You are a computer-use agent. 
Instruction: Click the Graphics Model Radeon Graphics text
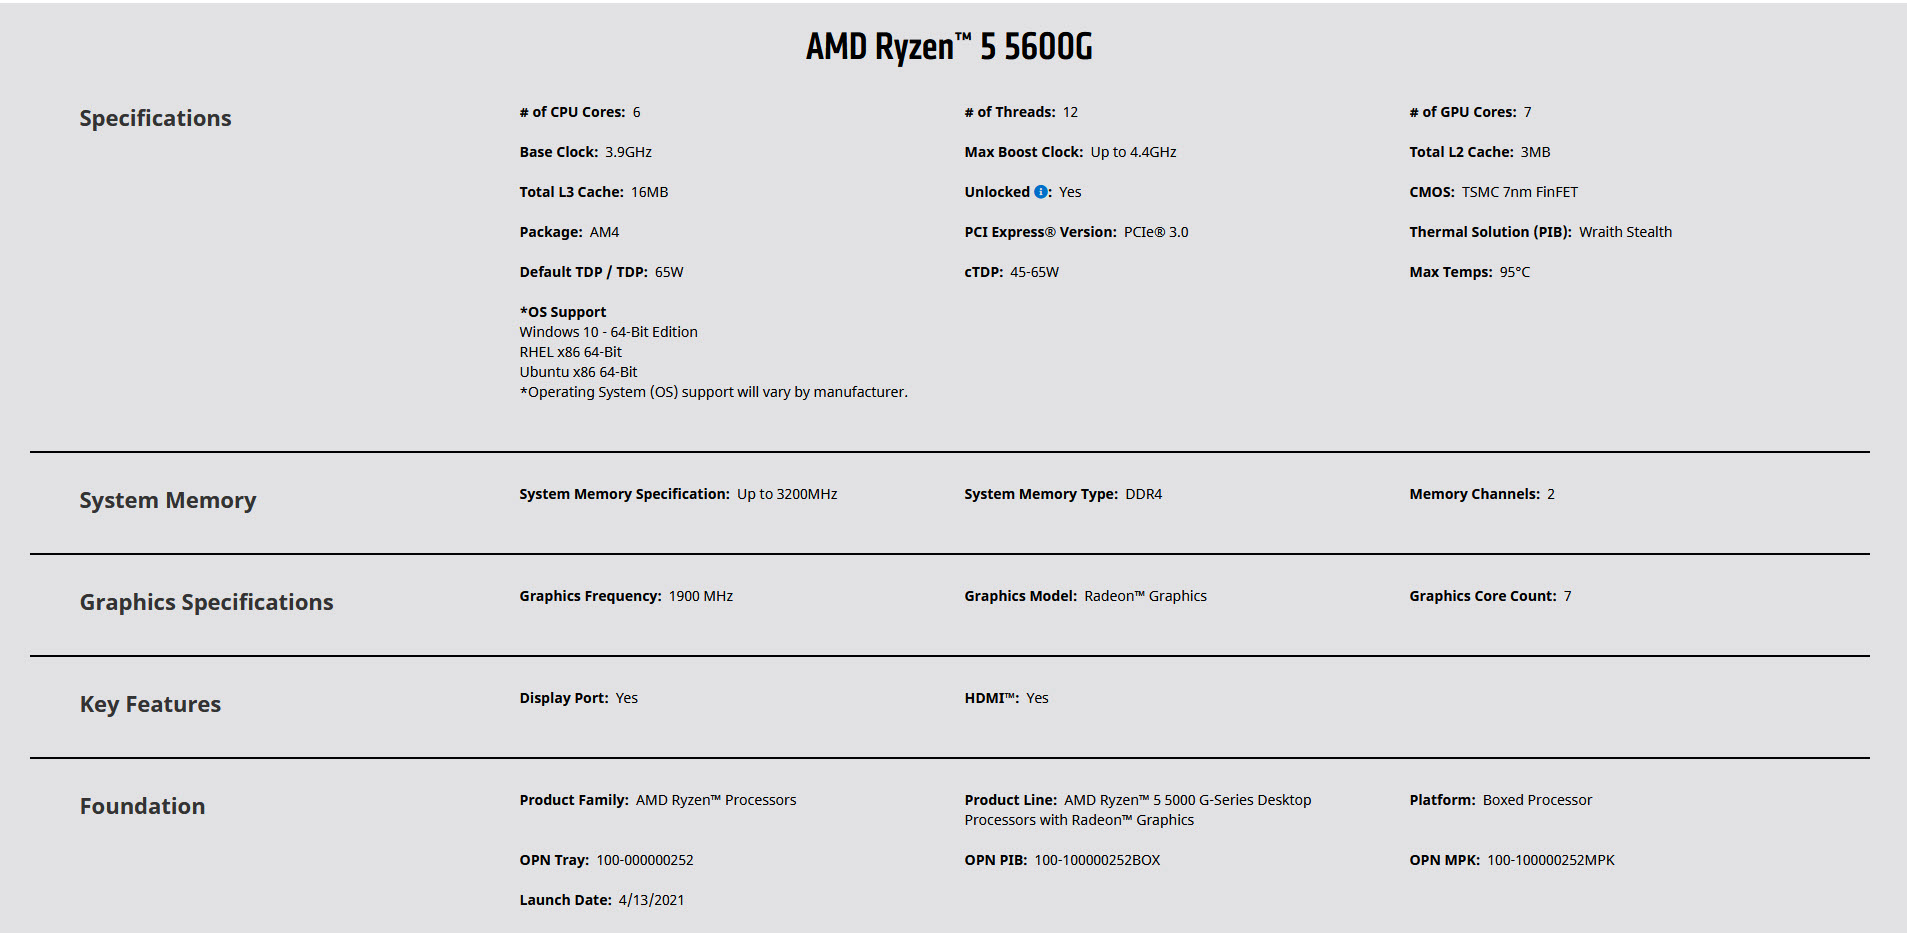tap(1085, 596)
